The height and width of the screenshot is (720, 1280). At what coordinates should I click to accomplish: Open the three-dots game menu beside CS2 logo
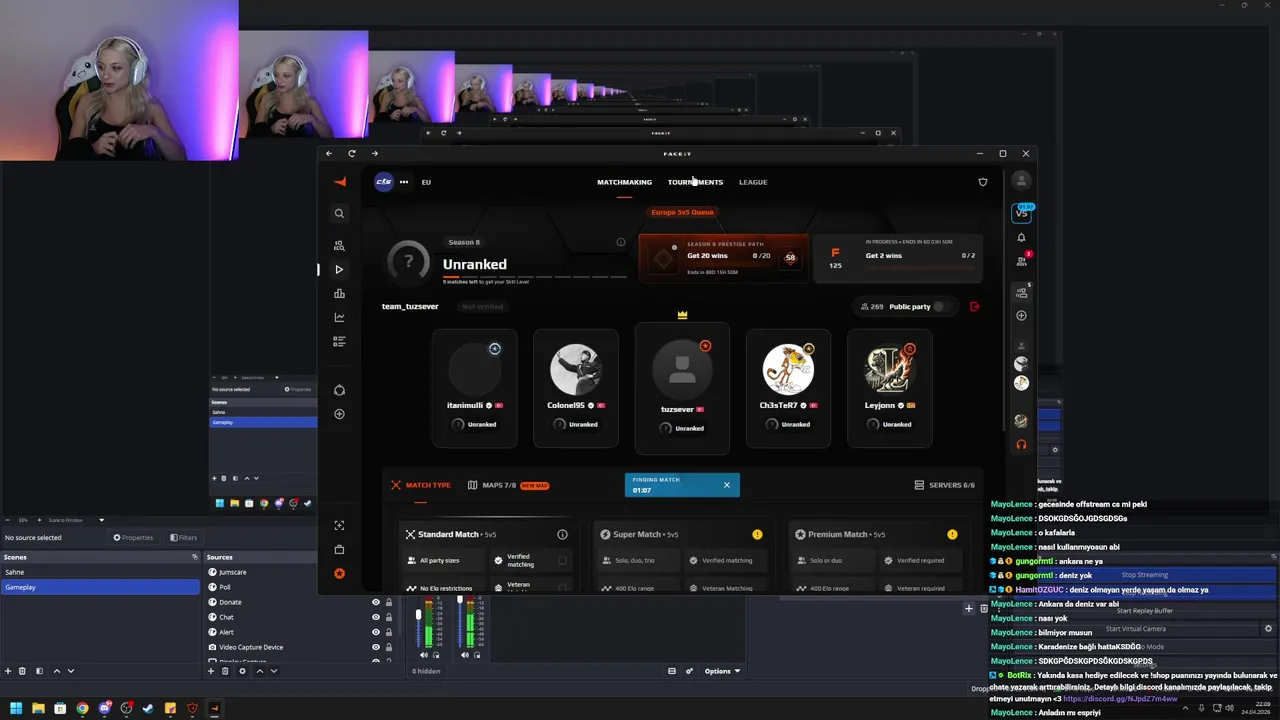click(x=404, y=182)
